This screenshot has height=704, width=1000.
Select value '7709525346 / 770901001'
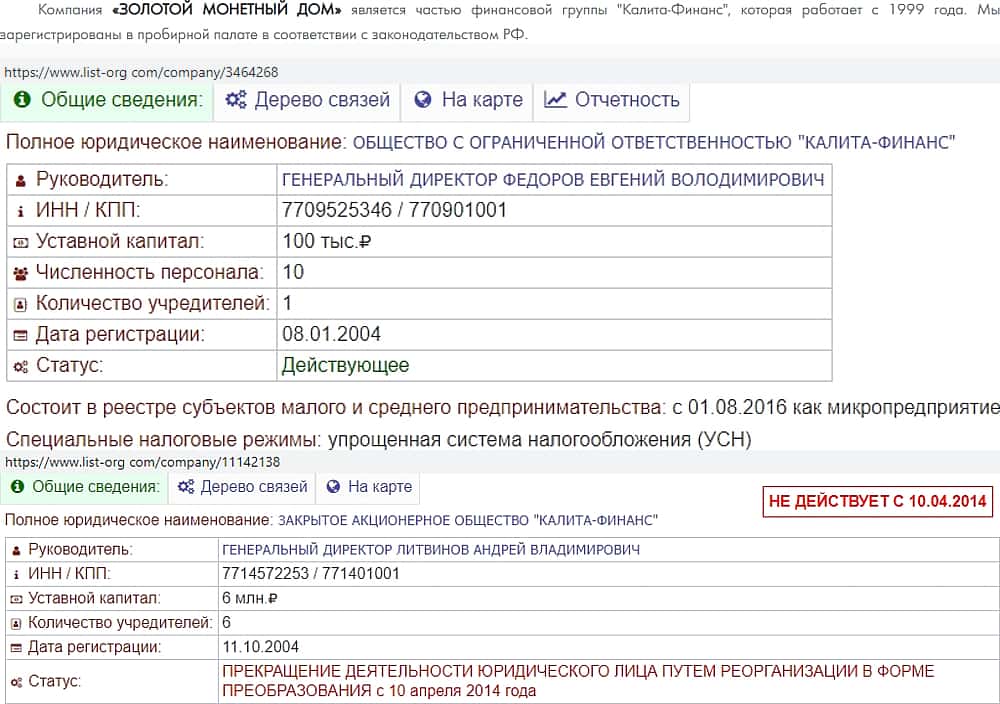pyautogui.click(x=394, y=210)
